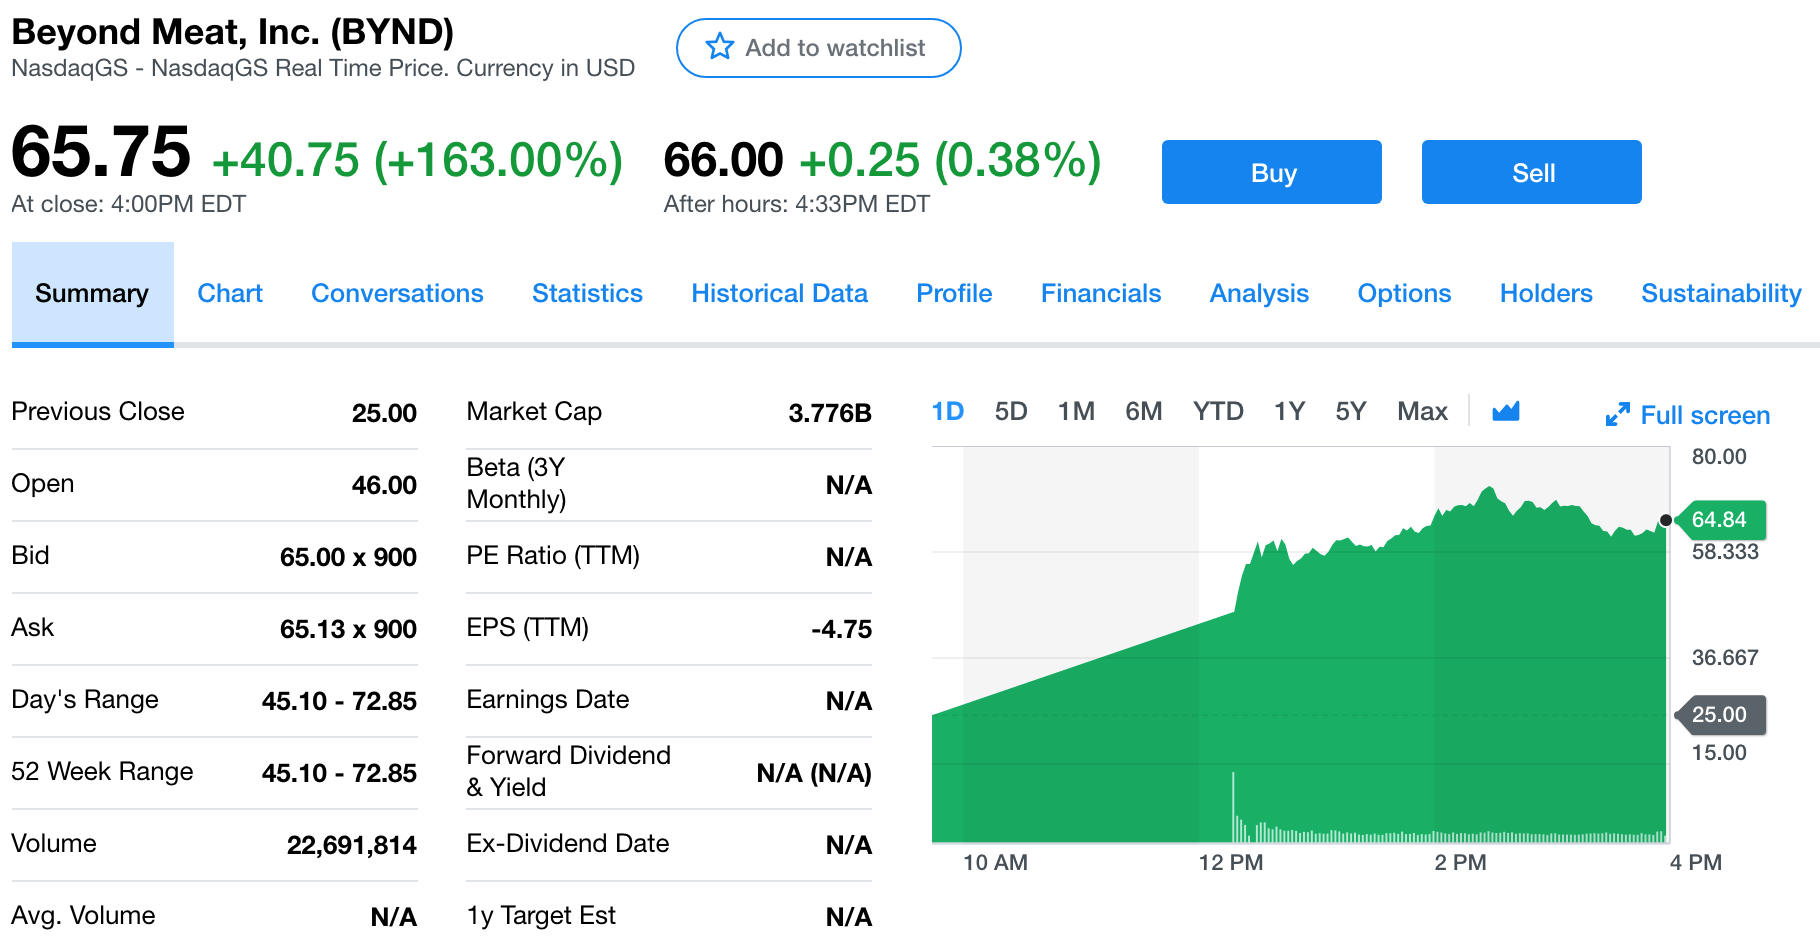
Task: Open the Statistics tab
Action: [x=587, y=293]
